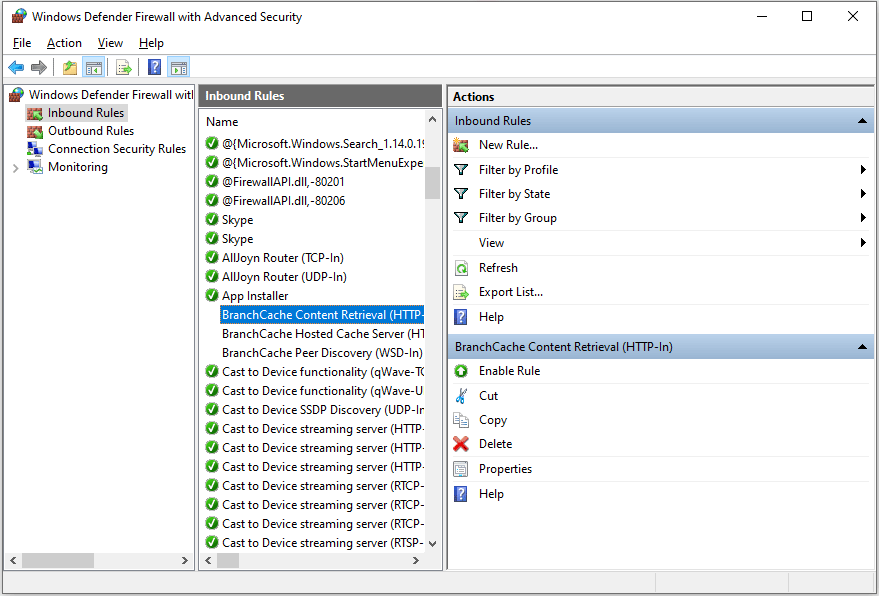Toggle the Show/Hide Action Pane button
The image size is (879, 596).
[x=179, y=68]
